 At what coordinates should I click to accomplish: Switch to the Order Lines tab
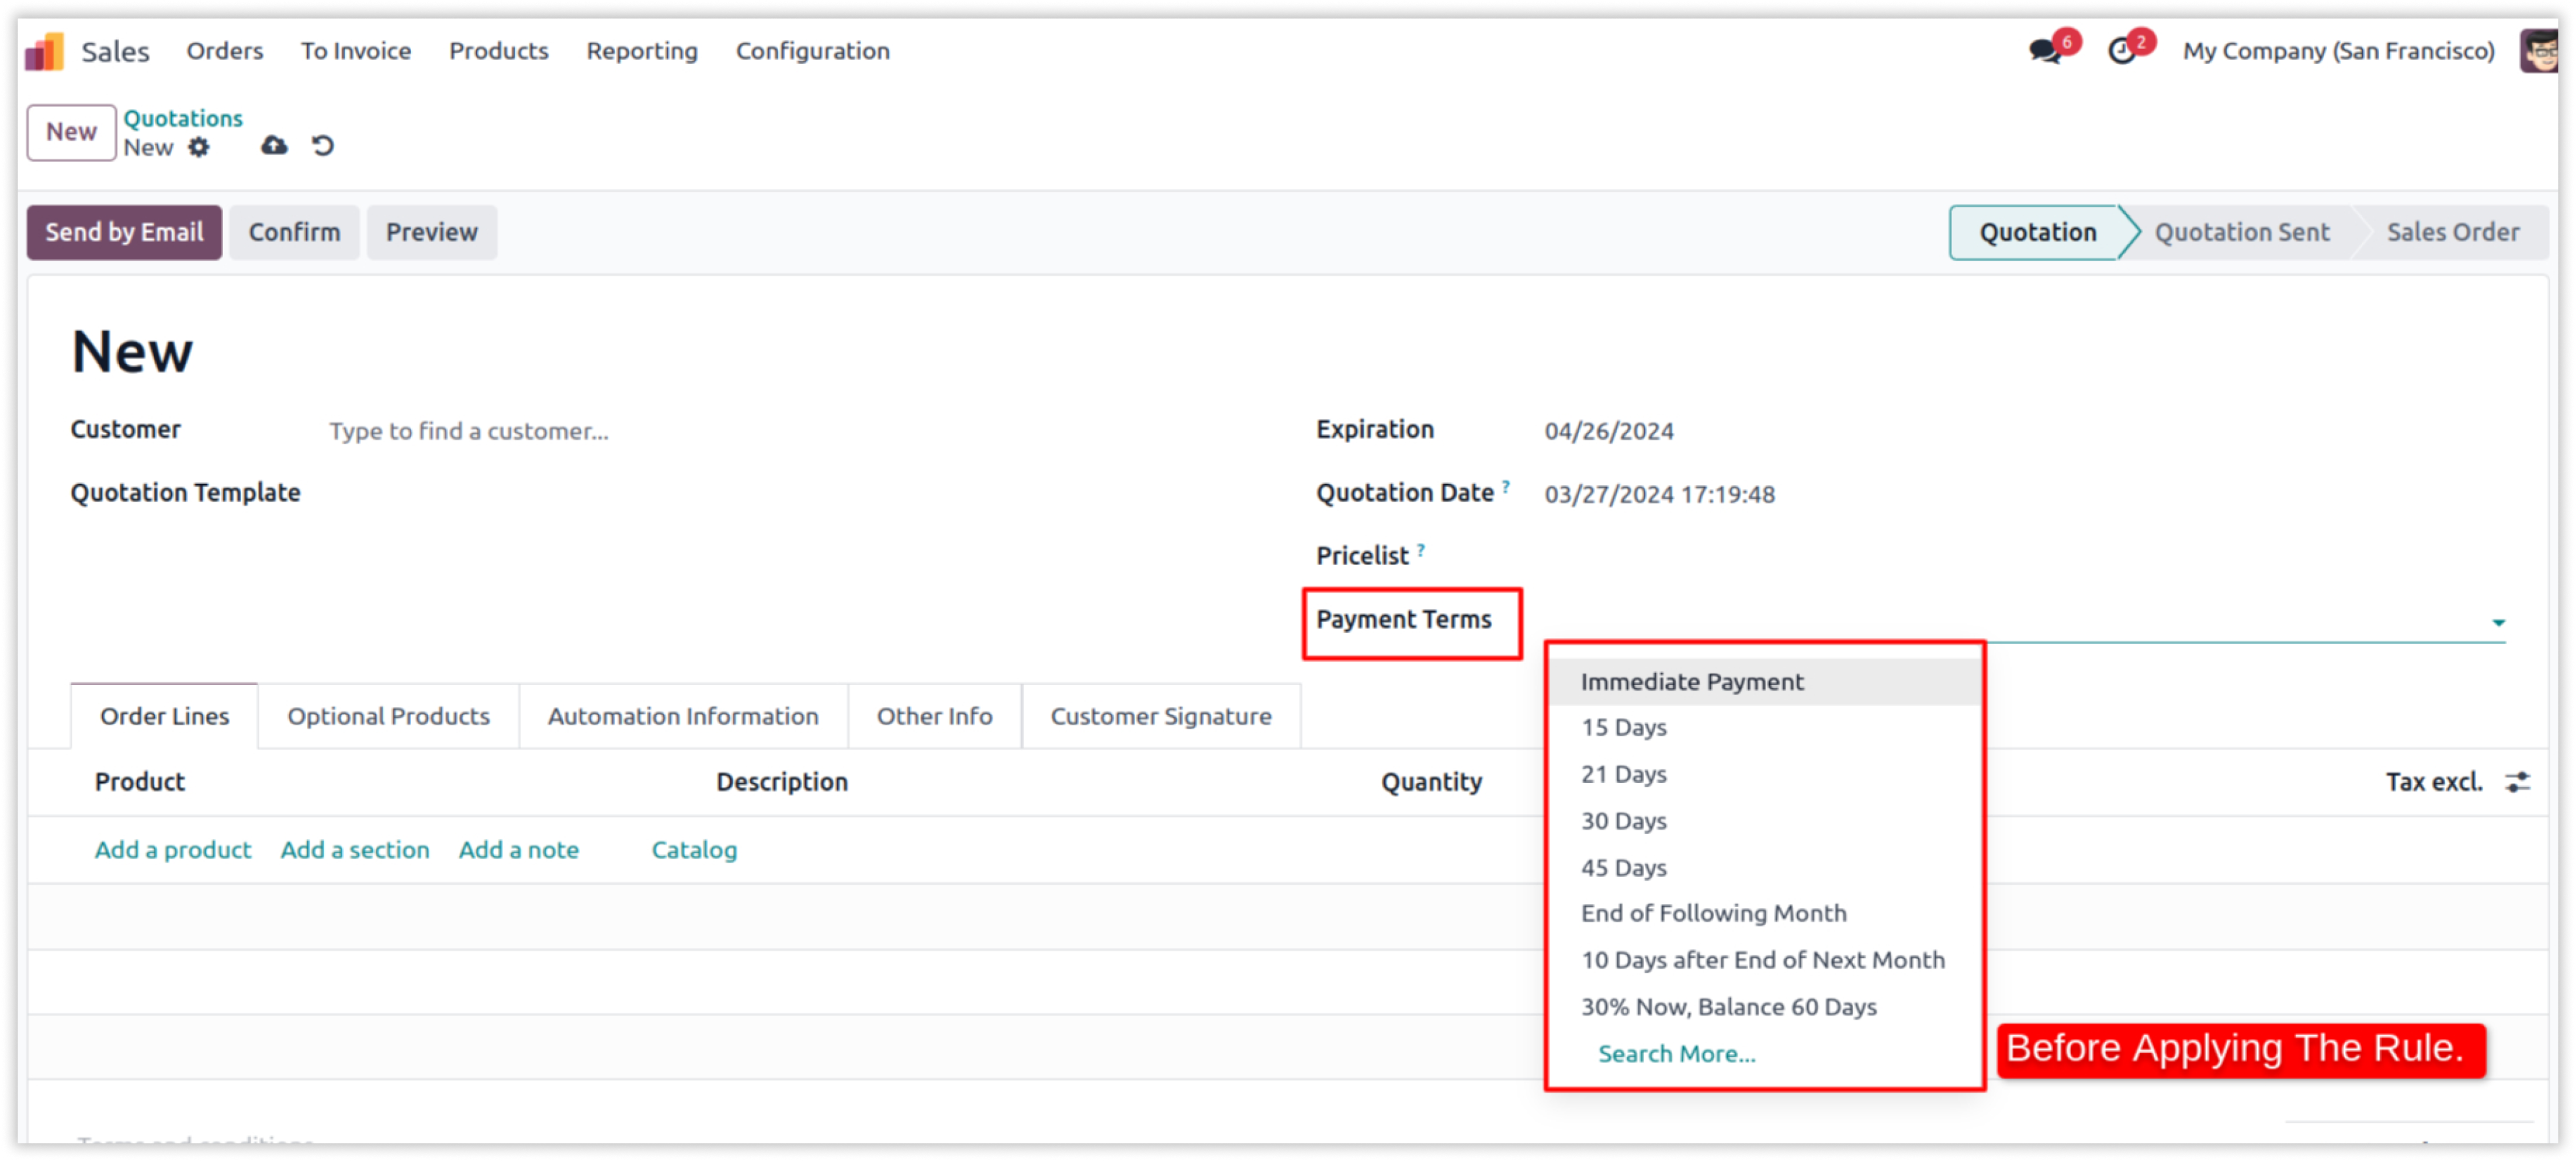tap(164, 716)
